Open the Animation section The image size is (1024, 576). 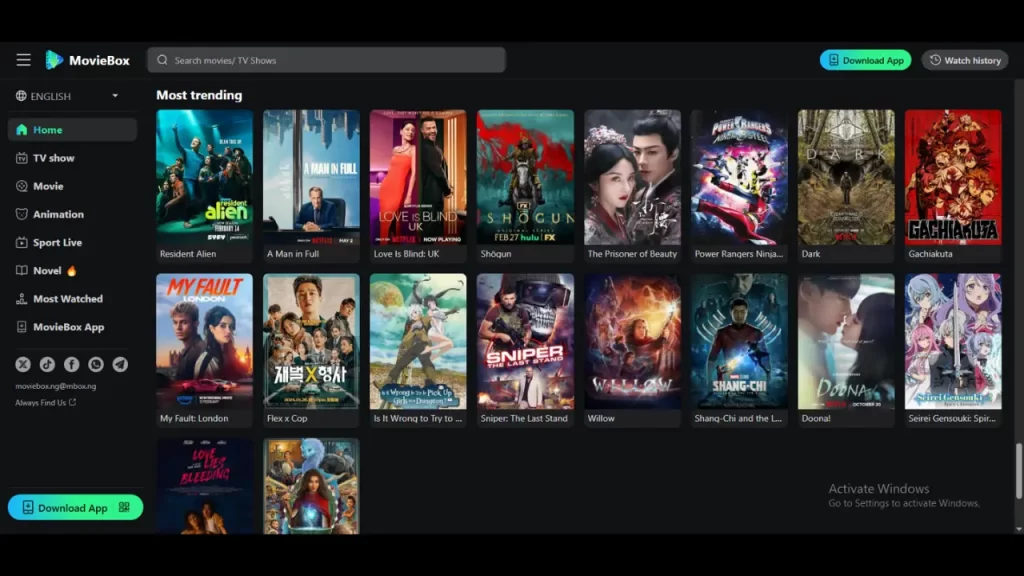coord(72,214)
